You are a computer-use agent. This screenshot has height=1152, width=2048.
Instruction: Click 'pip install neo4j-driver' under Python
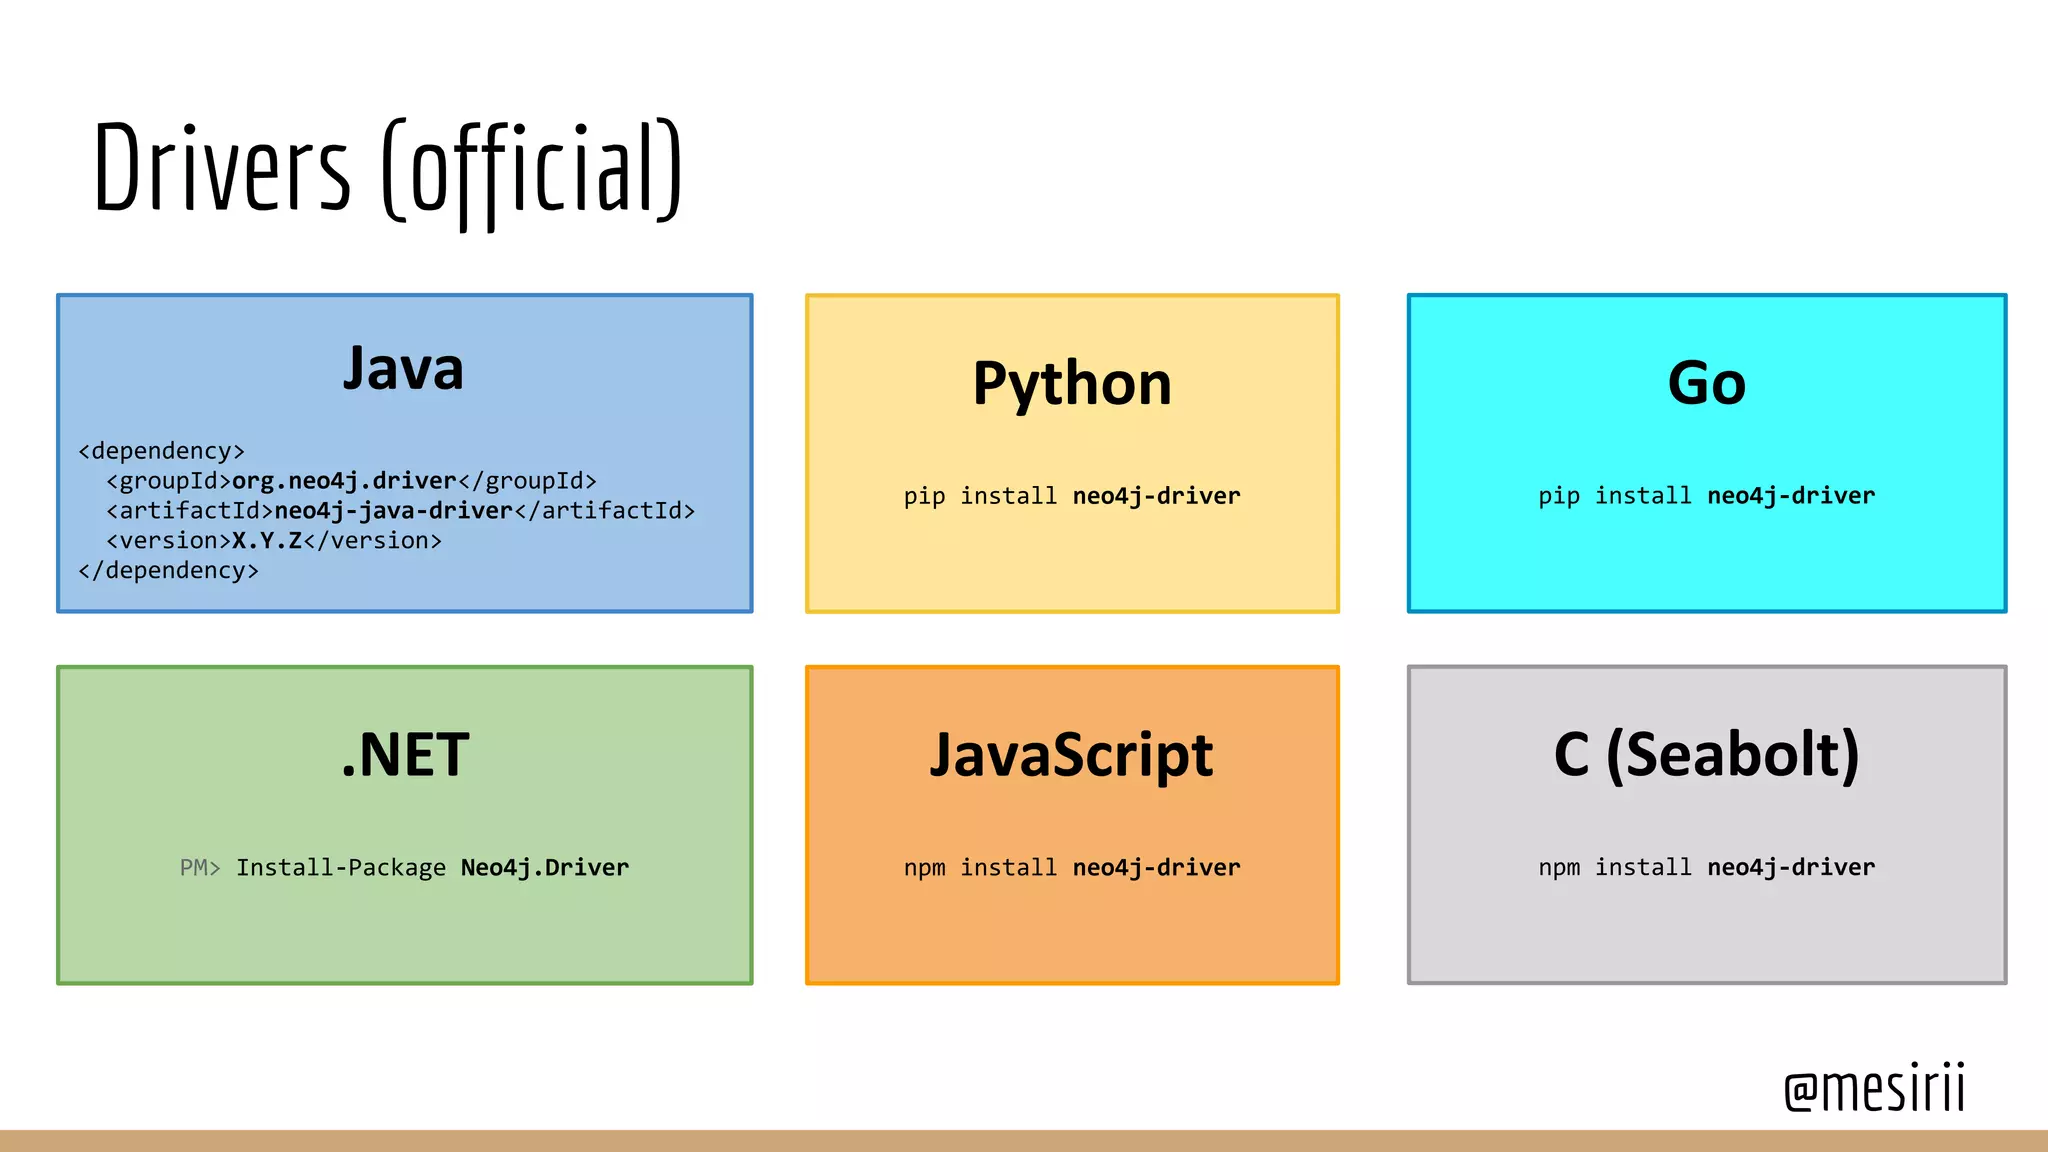1072,496
